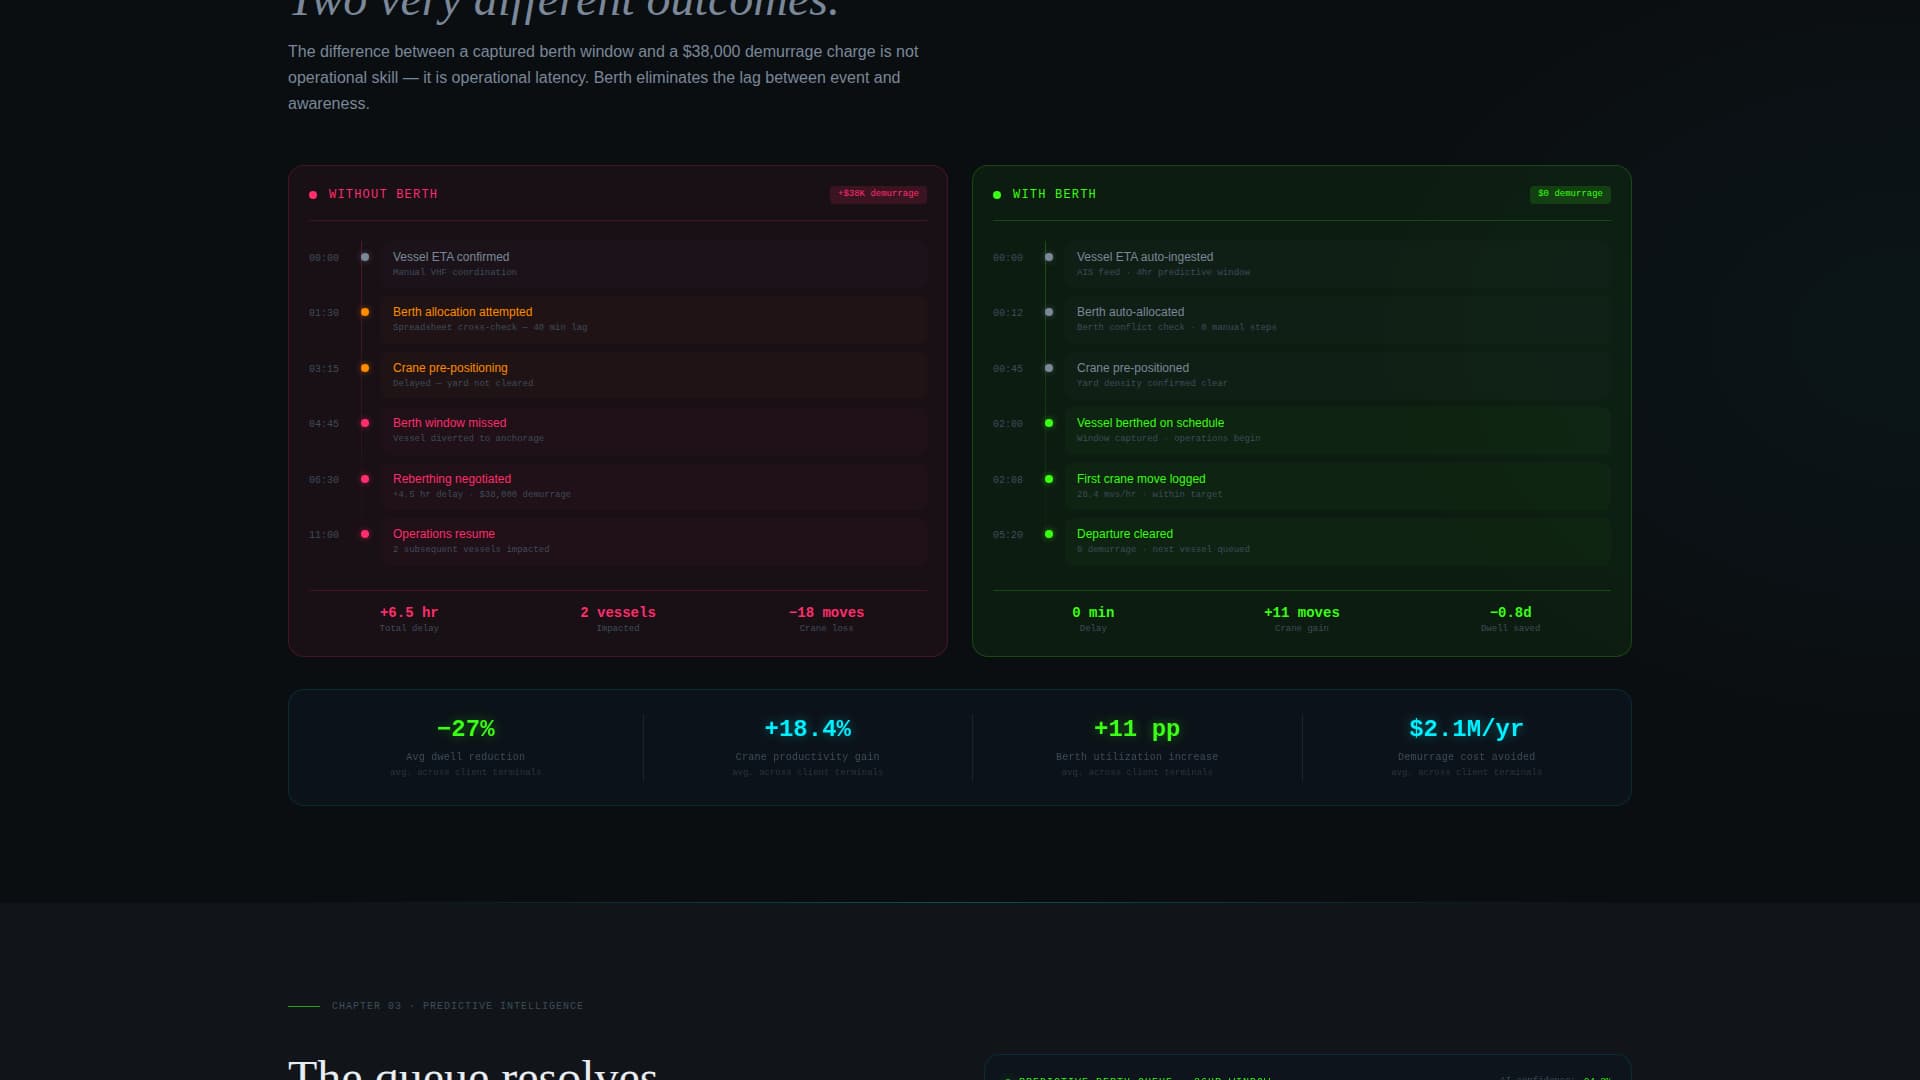Click the +11 moves crane gain stat
This screenshot has height=1080, width=1920.
(1302, 612)
